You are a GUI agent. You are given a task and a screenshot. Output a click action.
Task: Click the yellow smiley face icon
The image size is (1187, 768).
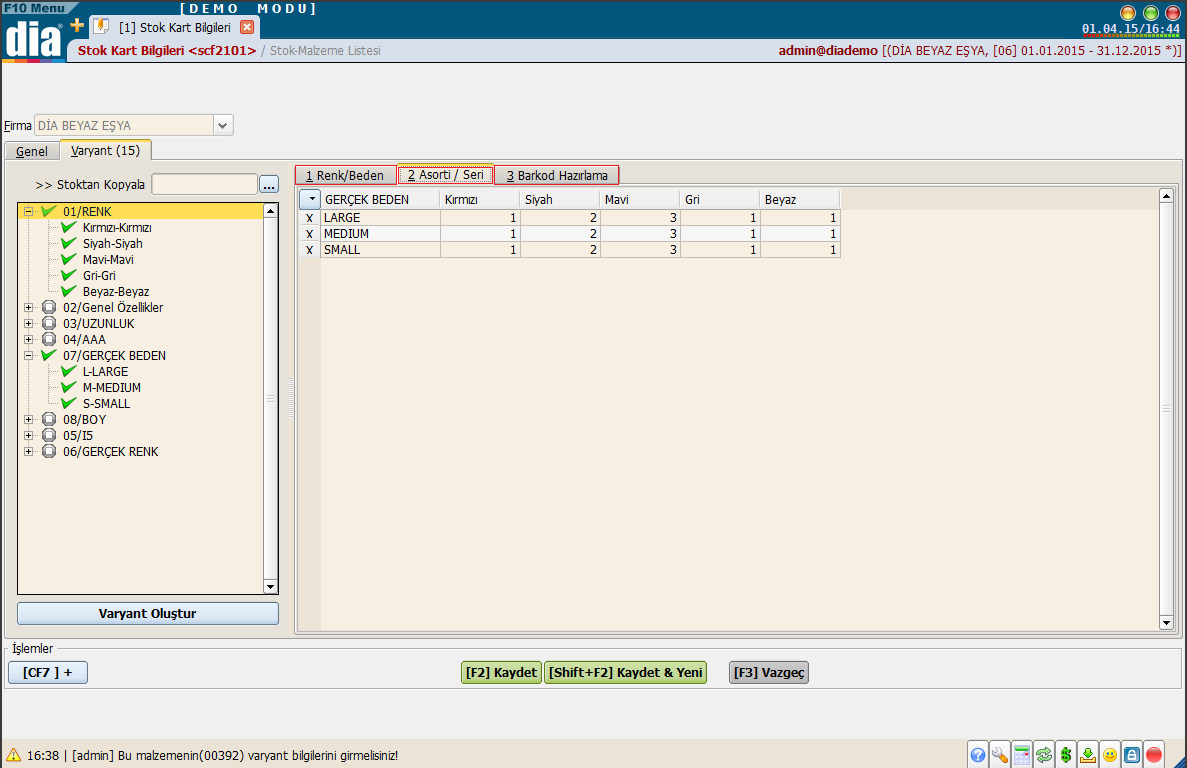tap(1110, 754)
